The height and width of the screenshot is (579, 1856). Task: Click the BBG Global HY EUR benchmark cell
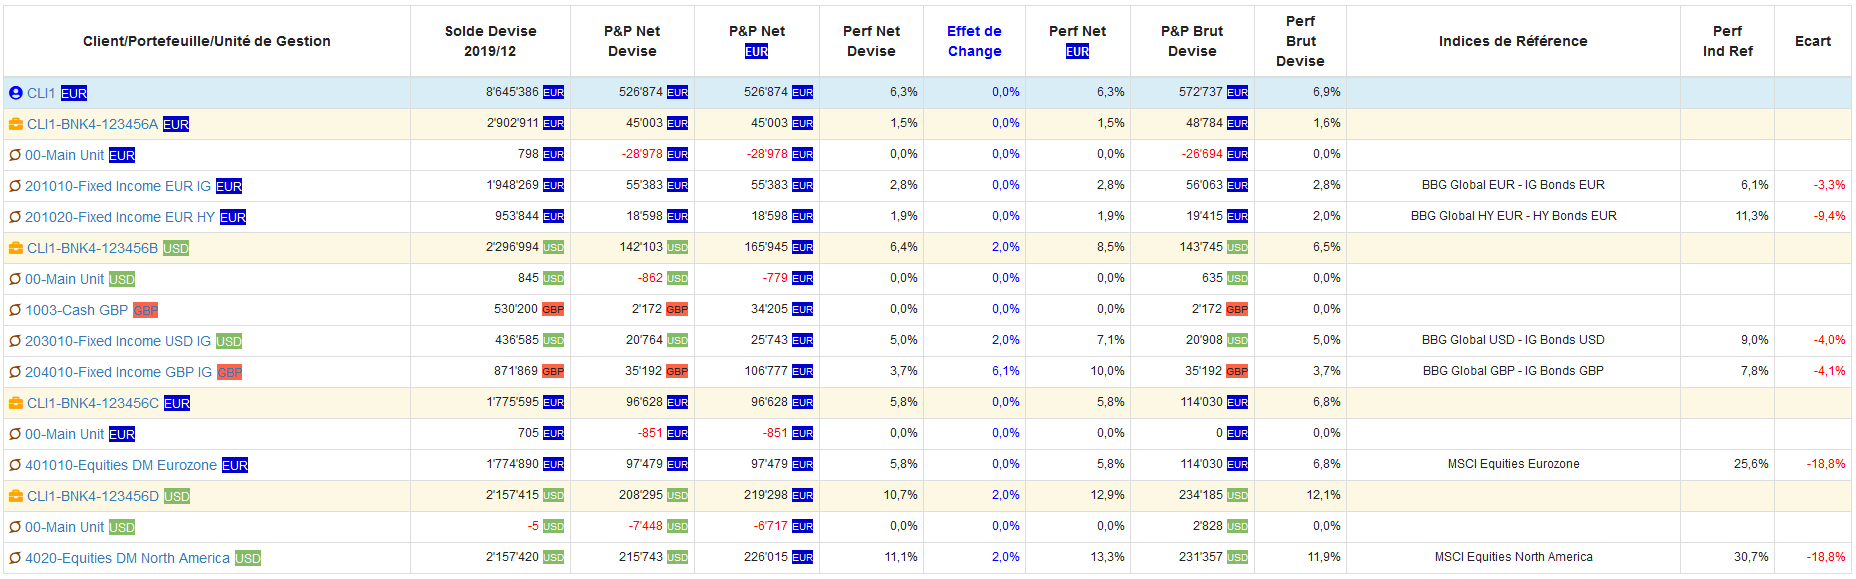click(x=1513, y=216)
